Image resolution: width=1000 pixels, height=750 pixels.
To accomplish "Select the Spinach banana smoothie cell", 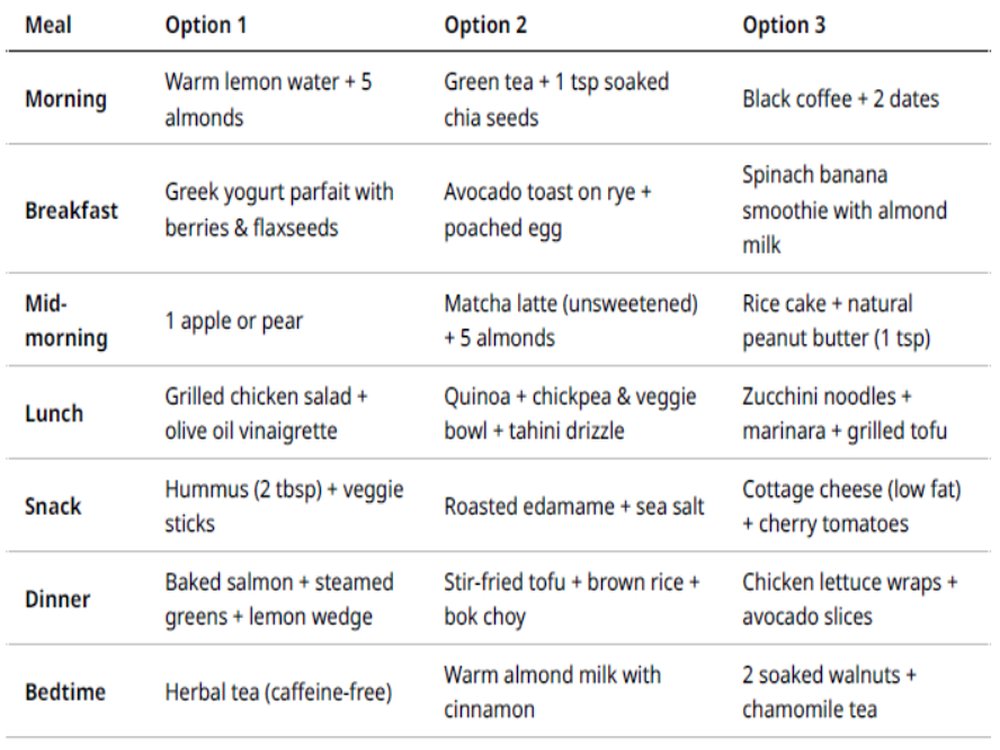I will [844, 210].
